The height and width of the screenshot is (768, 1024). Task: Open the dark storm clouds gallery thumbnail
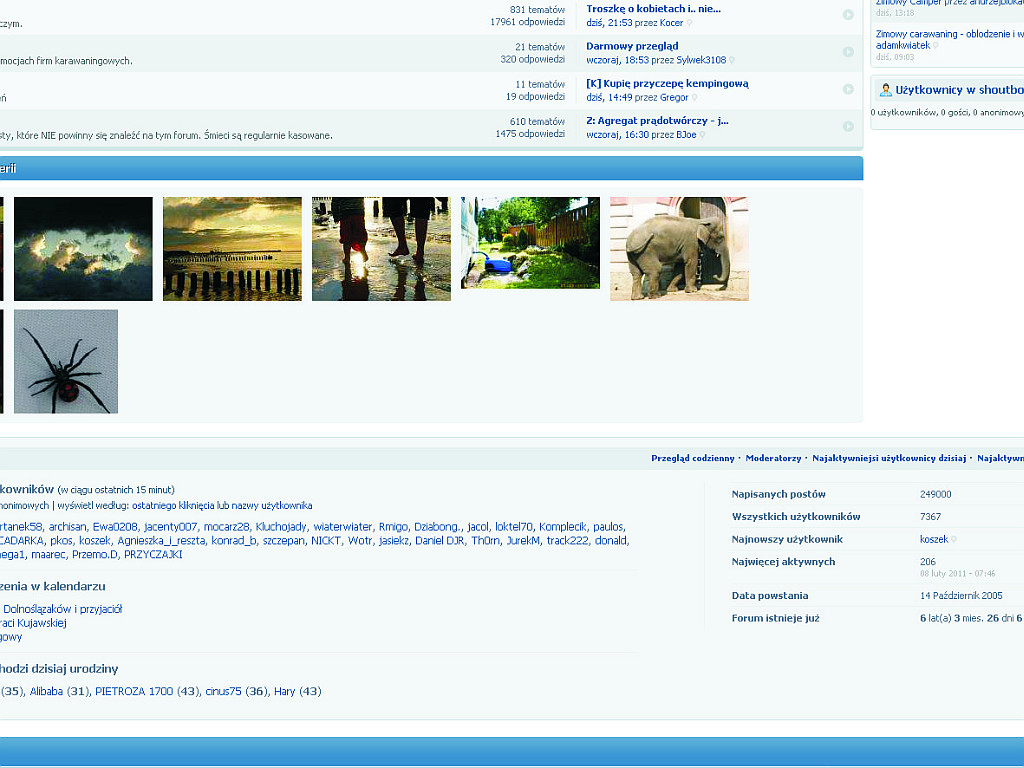click(83, 249)
